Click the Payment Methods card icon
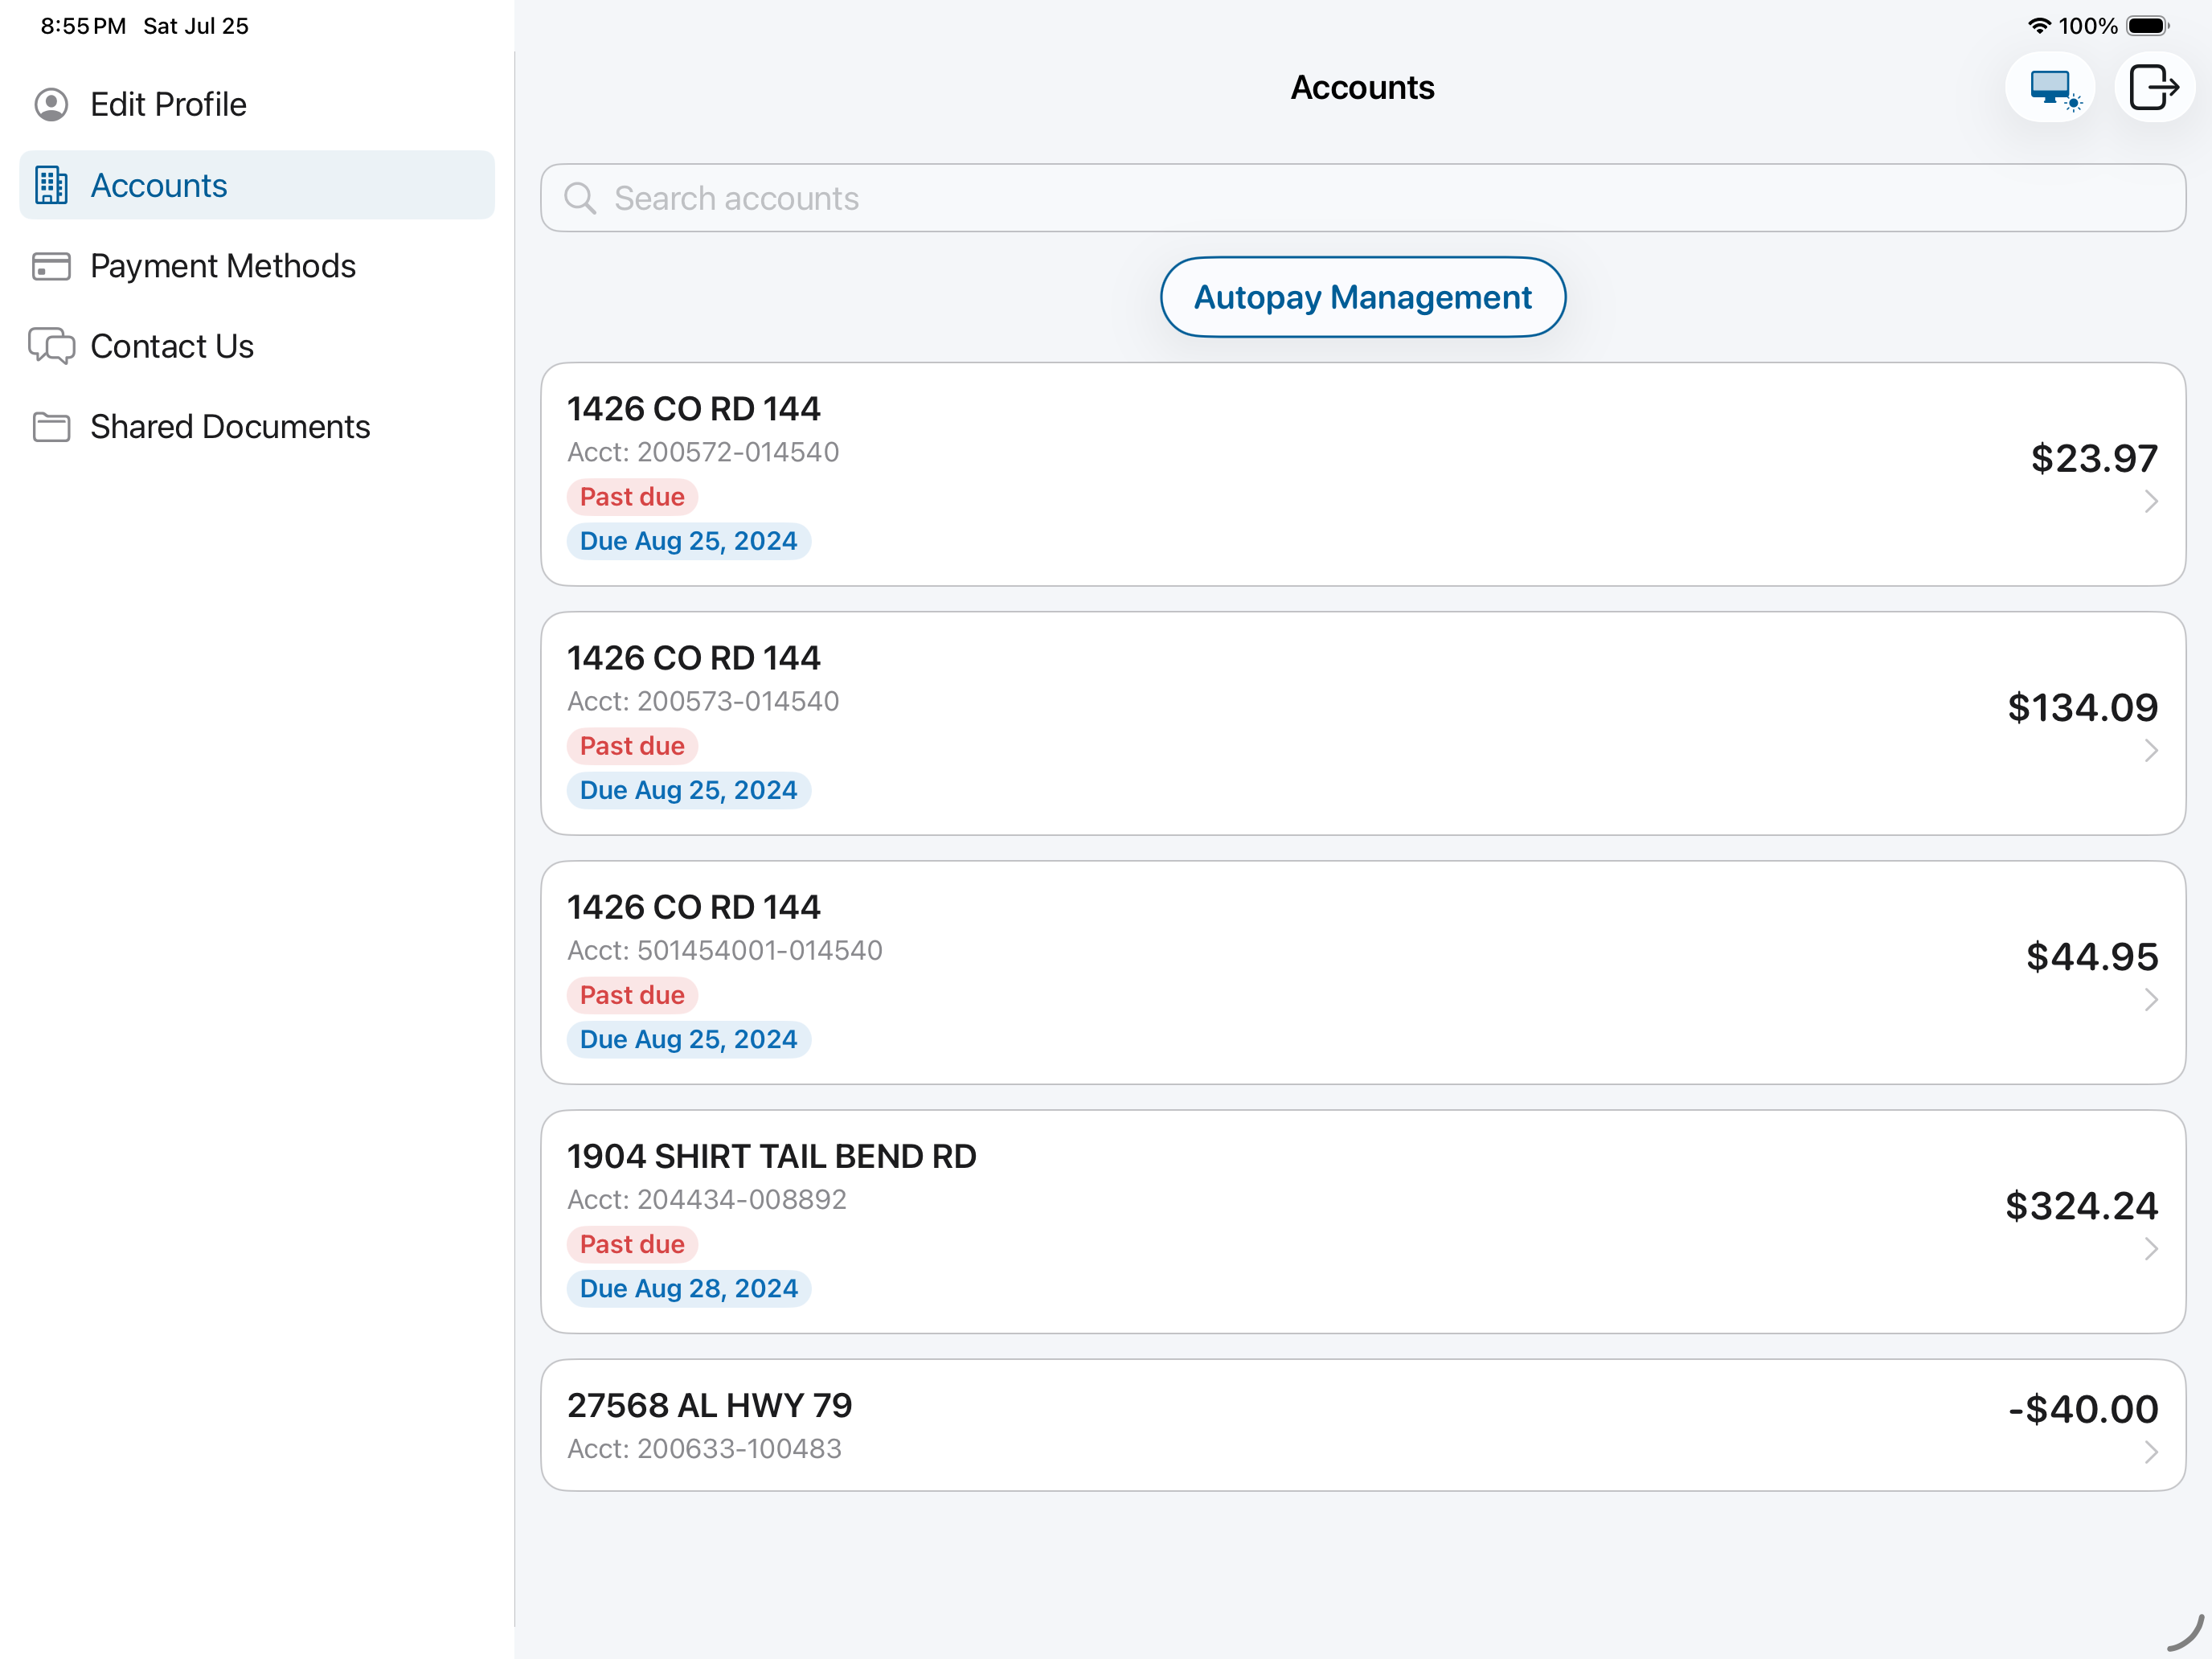Screen dimensions: 2212x1659 [x=51, y=266]
